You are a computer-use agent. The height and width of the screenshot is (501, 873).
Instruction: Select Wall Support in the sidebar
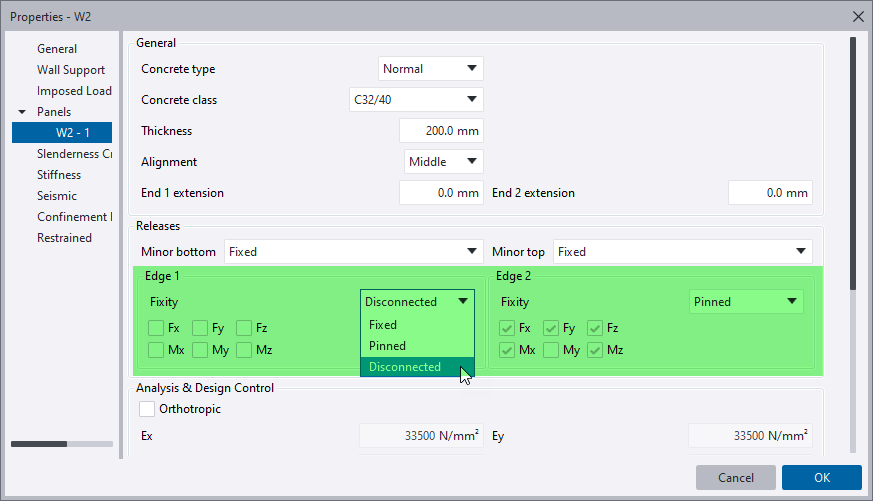point(71,70)
